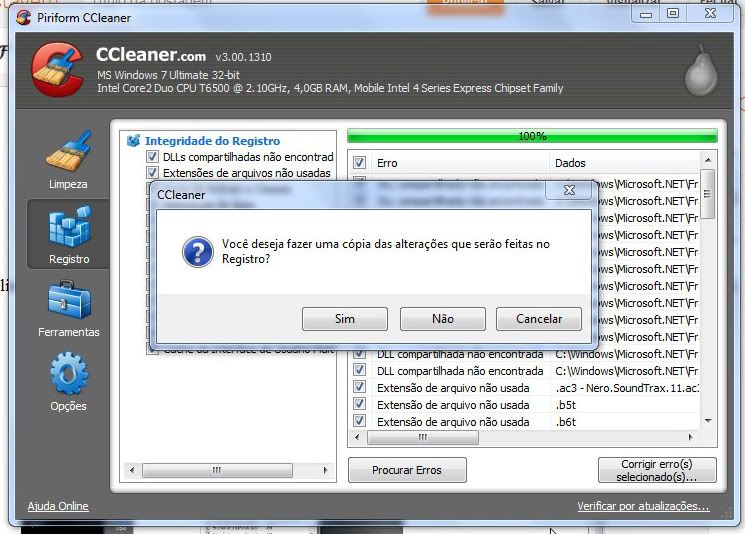Open the Opções gear icon
The height and width of the screenshot is (534, 745).
(68, 375)
